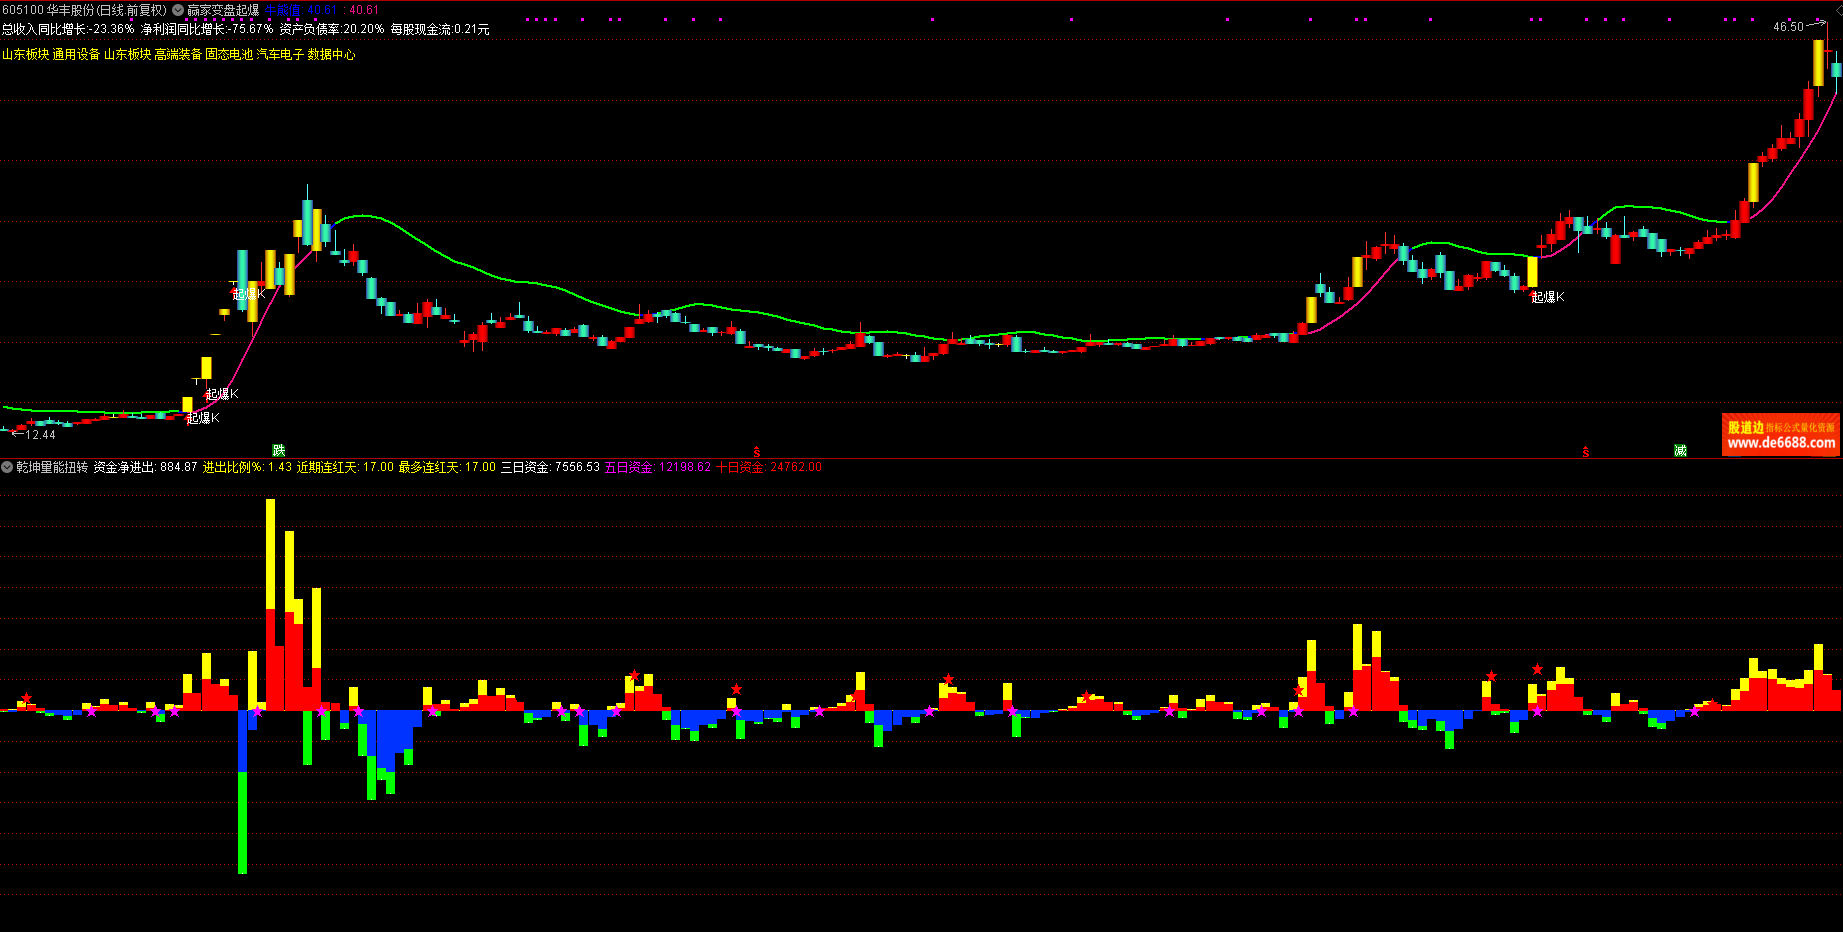Visit the www.de6688.com watermark banner
1843x932 pixels.
coord(1780,436)
